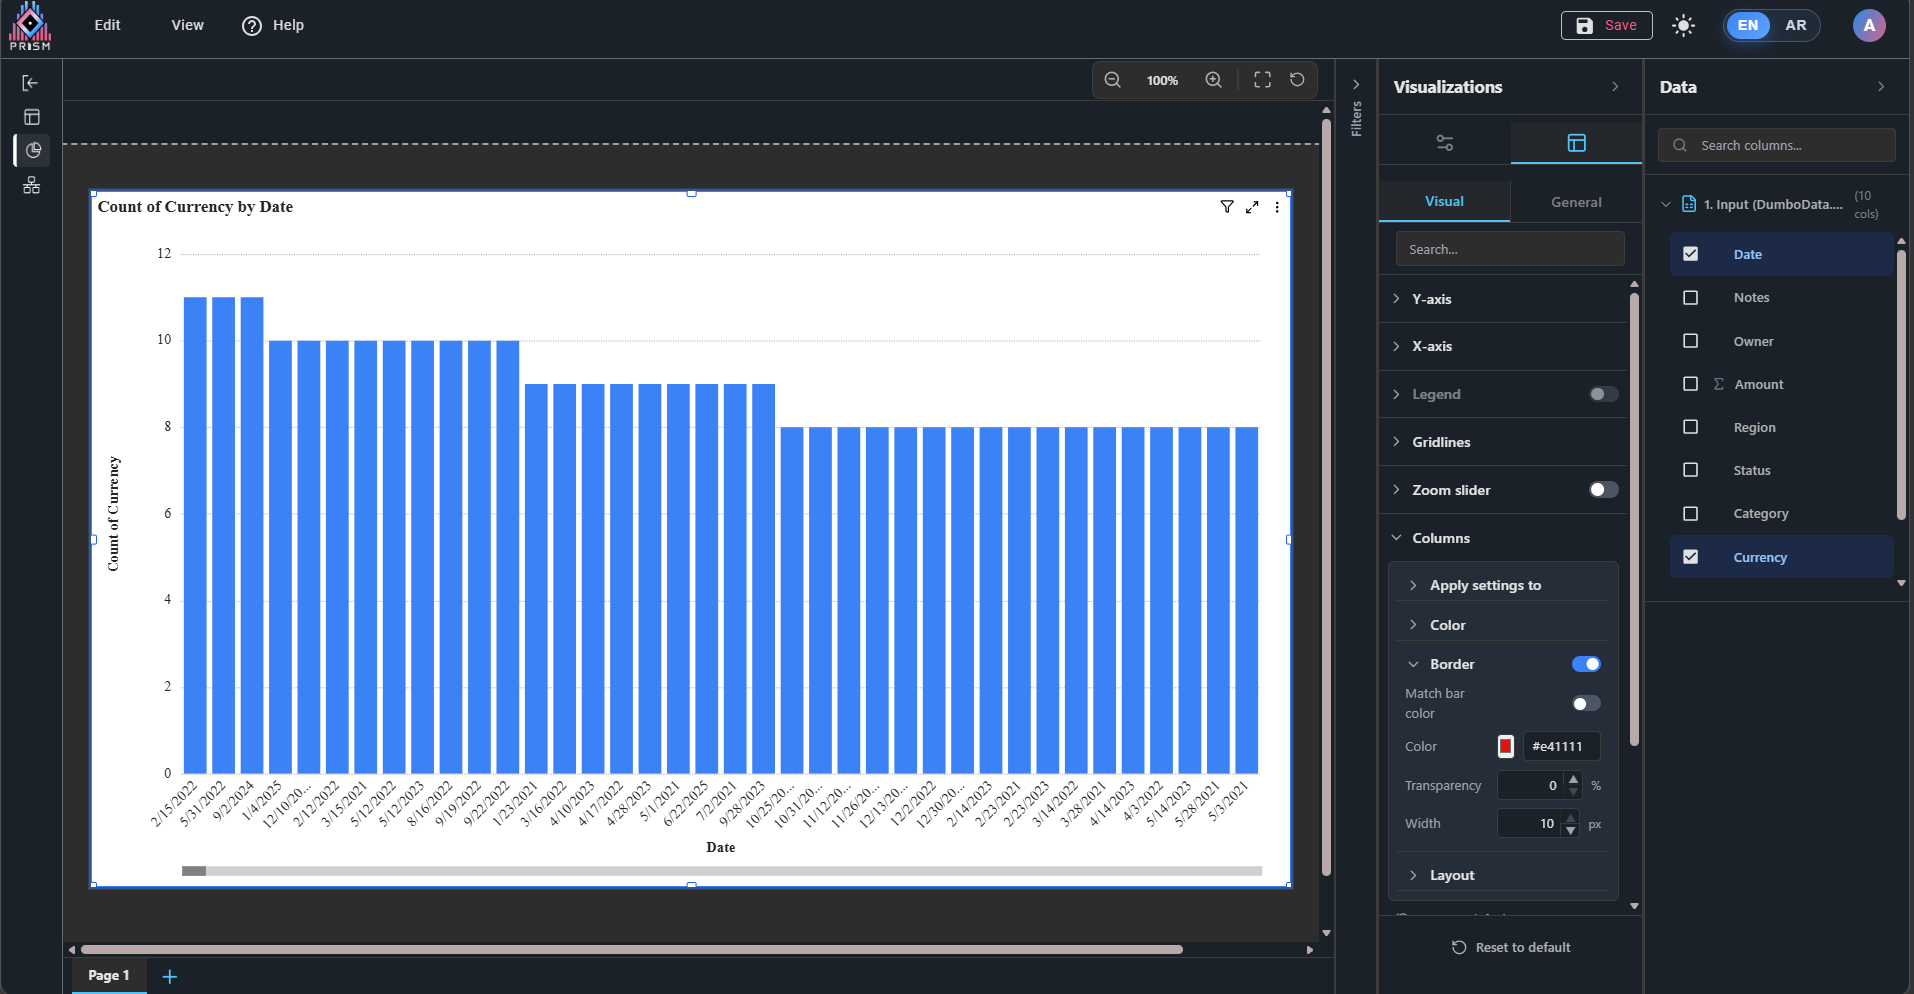This screenshot has width=1914, height=994.
Task: Click Reset to default
Action: (x=1511, y=947)
